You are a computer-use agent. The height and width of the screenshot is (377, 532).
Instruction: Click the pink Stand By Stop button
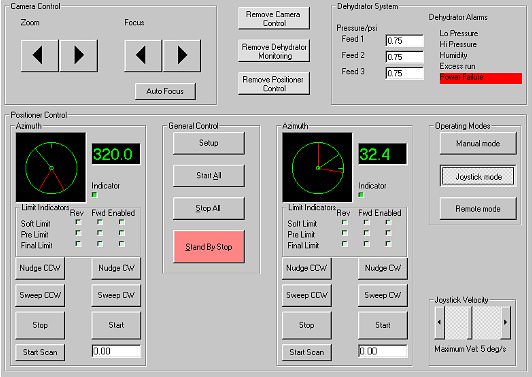209,247
